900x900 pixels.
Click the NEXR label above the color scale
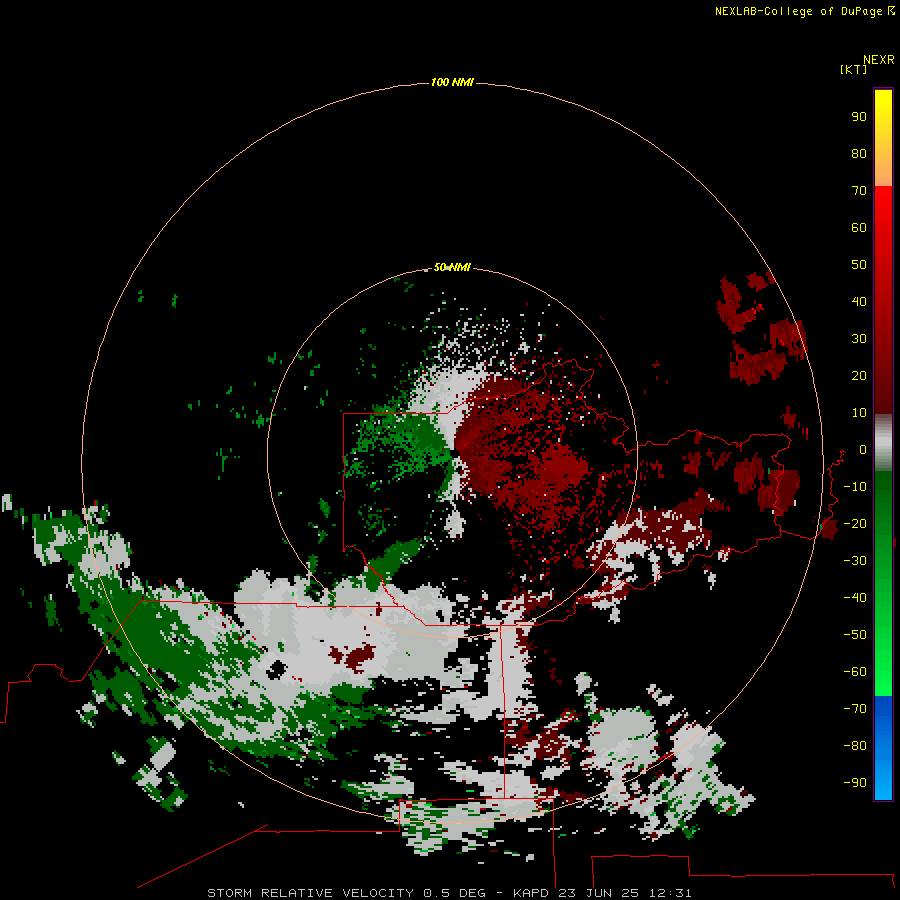pos(879,60)
